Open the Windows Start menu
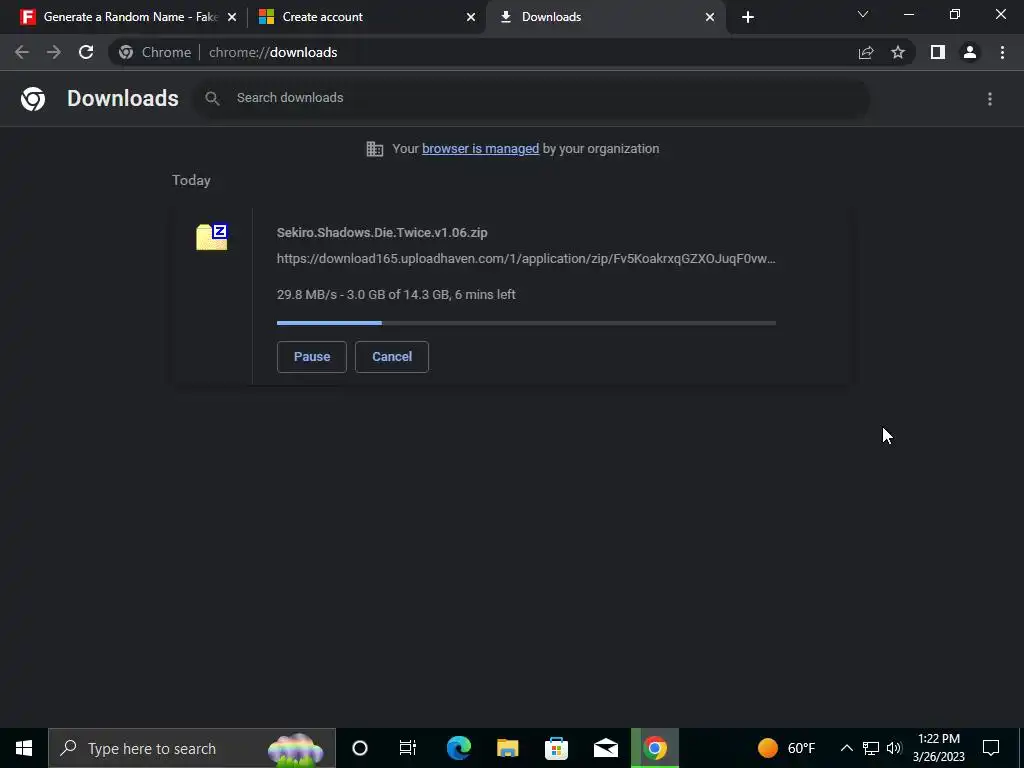The height and width of the screenshot is (768, 1024). tap(24, 748)
